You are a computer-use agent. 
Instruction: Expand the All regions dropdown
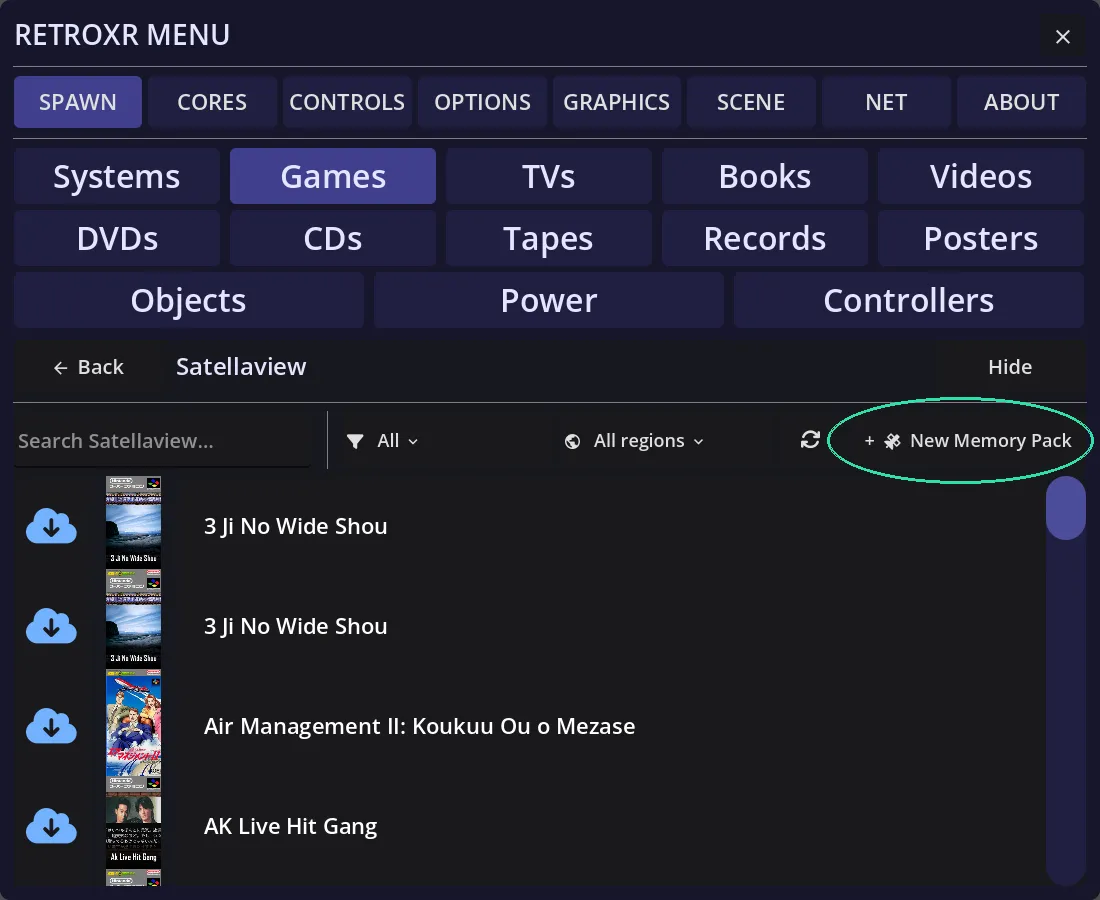click(633, 441)
